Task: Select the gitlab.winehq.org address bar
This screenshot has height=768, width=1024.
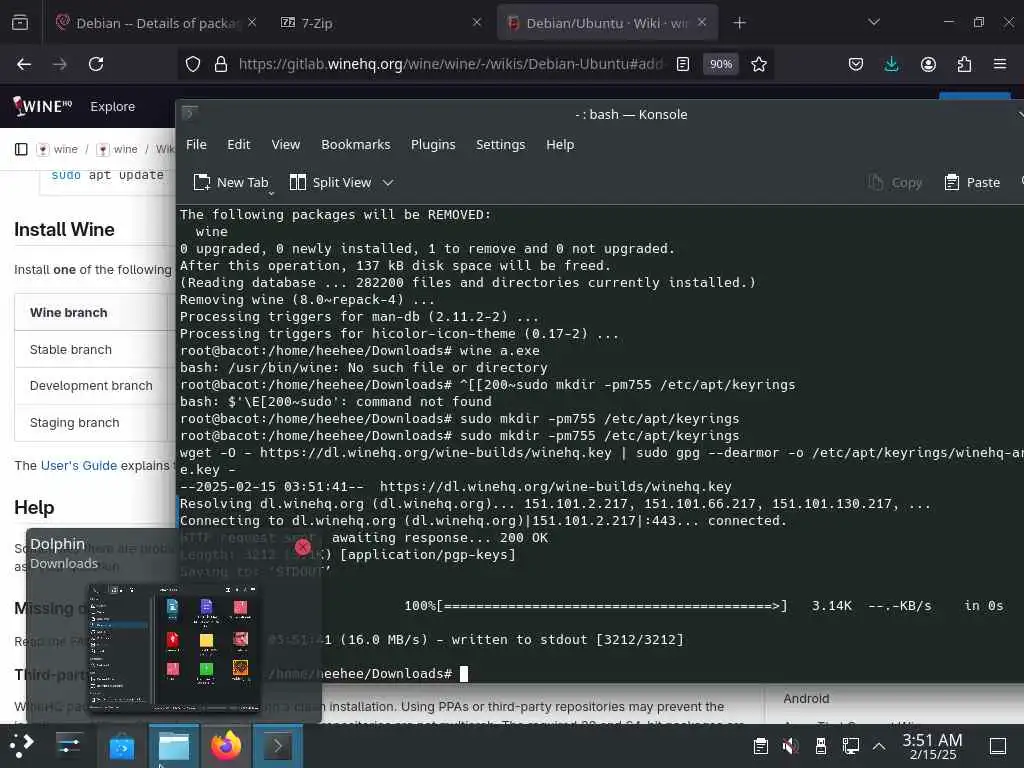Action: pyautogui.click(x=451, y=64)
